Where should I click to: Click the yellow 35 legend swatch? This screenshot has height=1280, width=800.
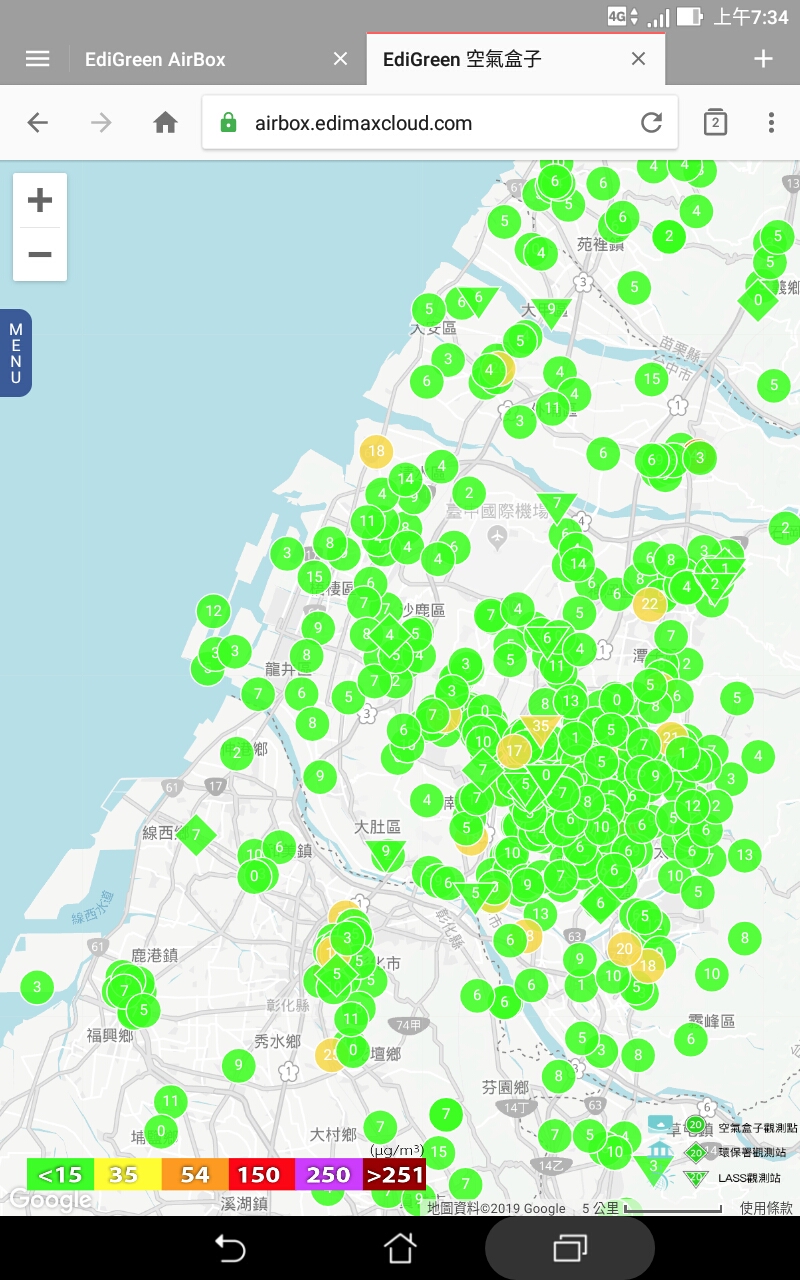(x=127, y=1174)
